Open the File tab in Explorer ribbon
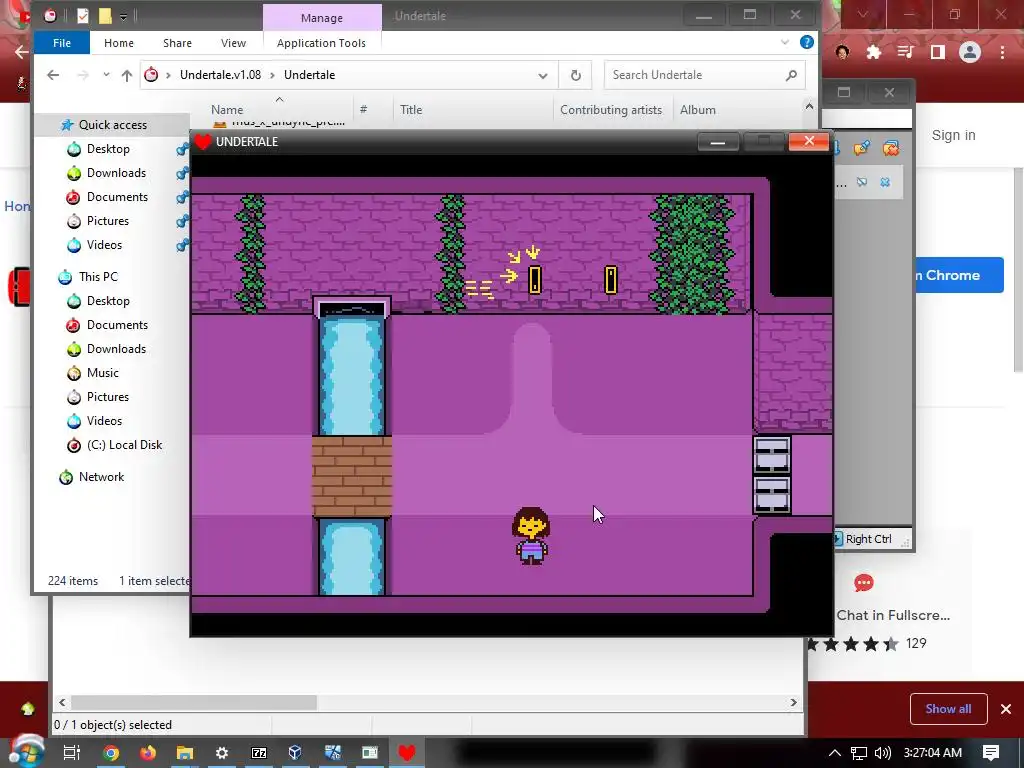The width and height of the screenshot is (1024, 768). point(62,43)
